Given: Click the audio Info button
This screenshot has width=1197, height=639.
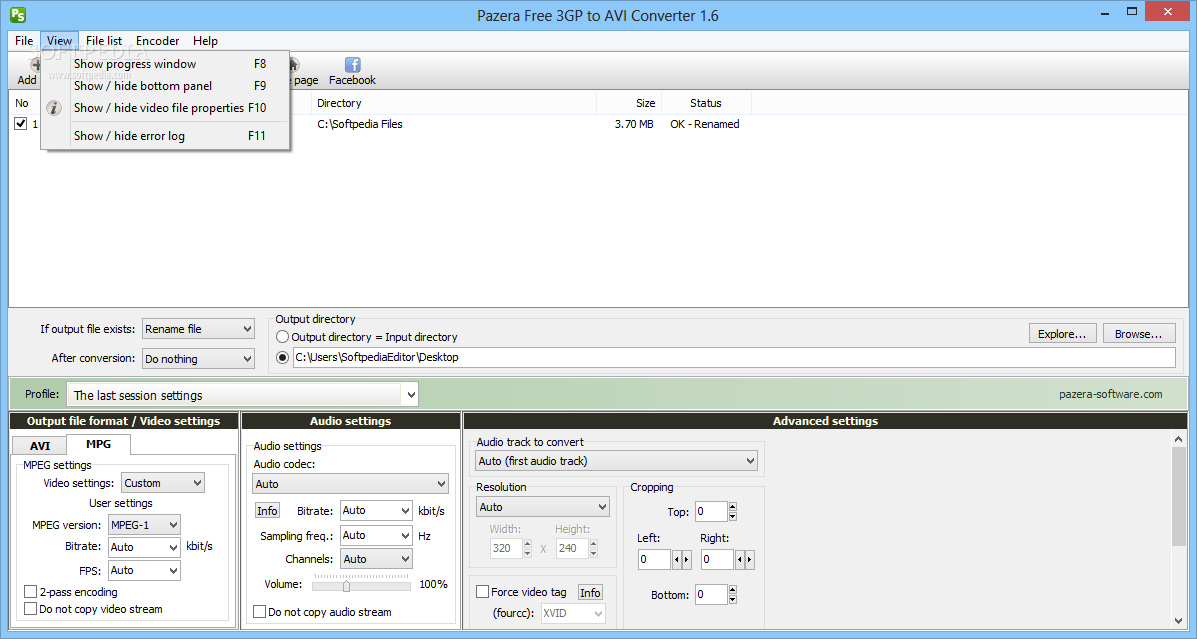Looking at the screenshot, I should click(267, 511).
